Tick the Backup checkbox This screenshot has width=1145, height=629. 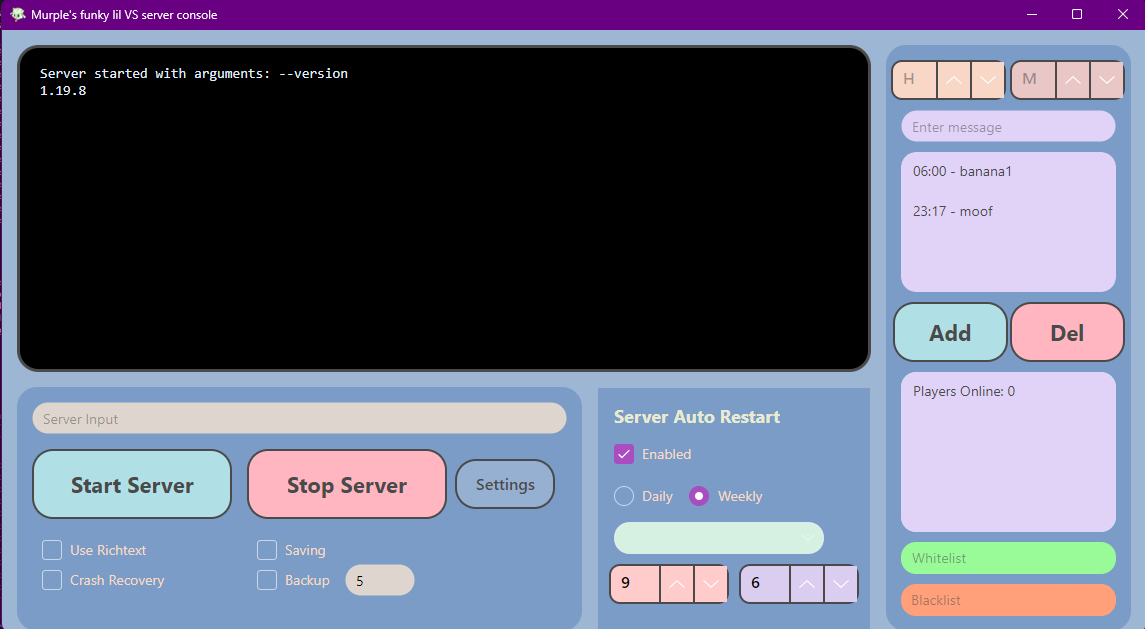267,580
